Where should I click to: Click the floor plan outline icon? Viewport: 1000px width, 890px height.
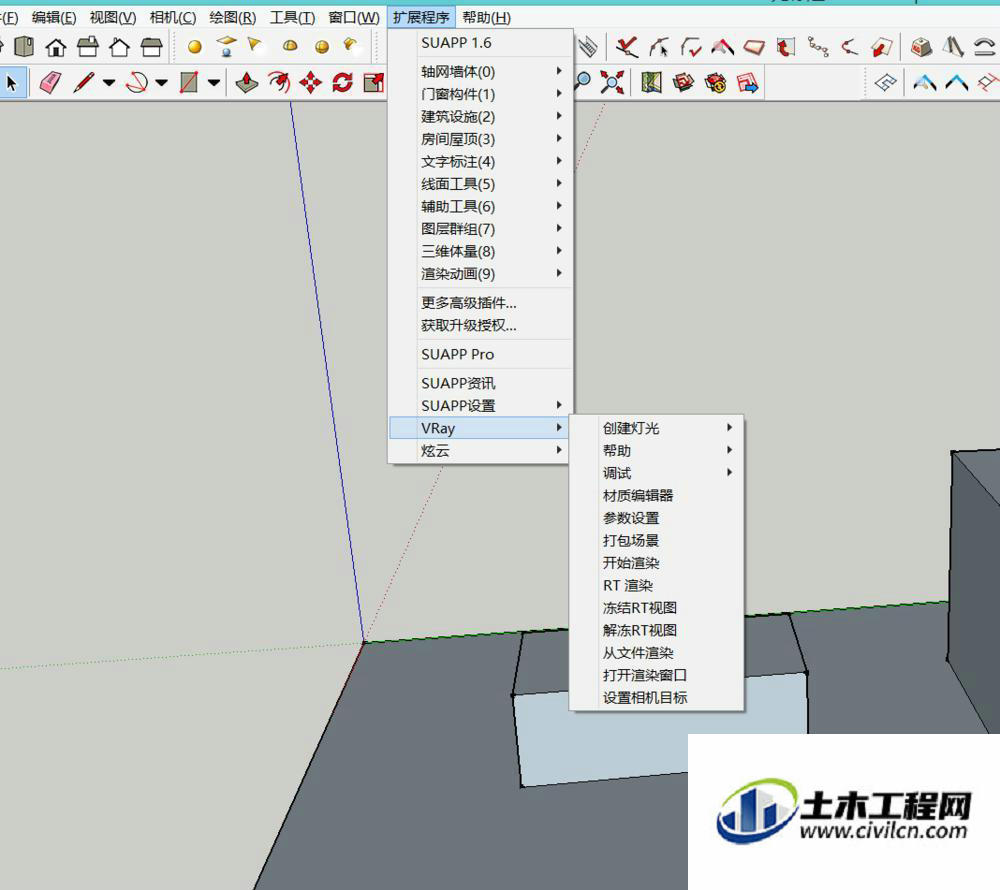(x=885, y=83)
